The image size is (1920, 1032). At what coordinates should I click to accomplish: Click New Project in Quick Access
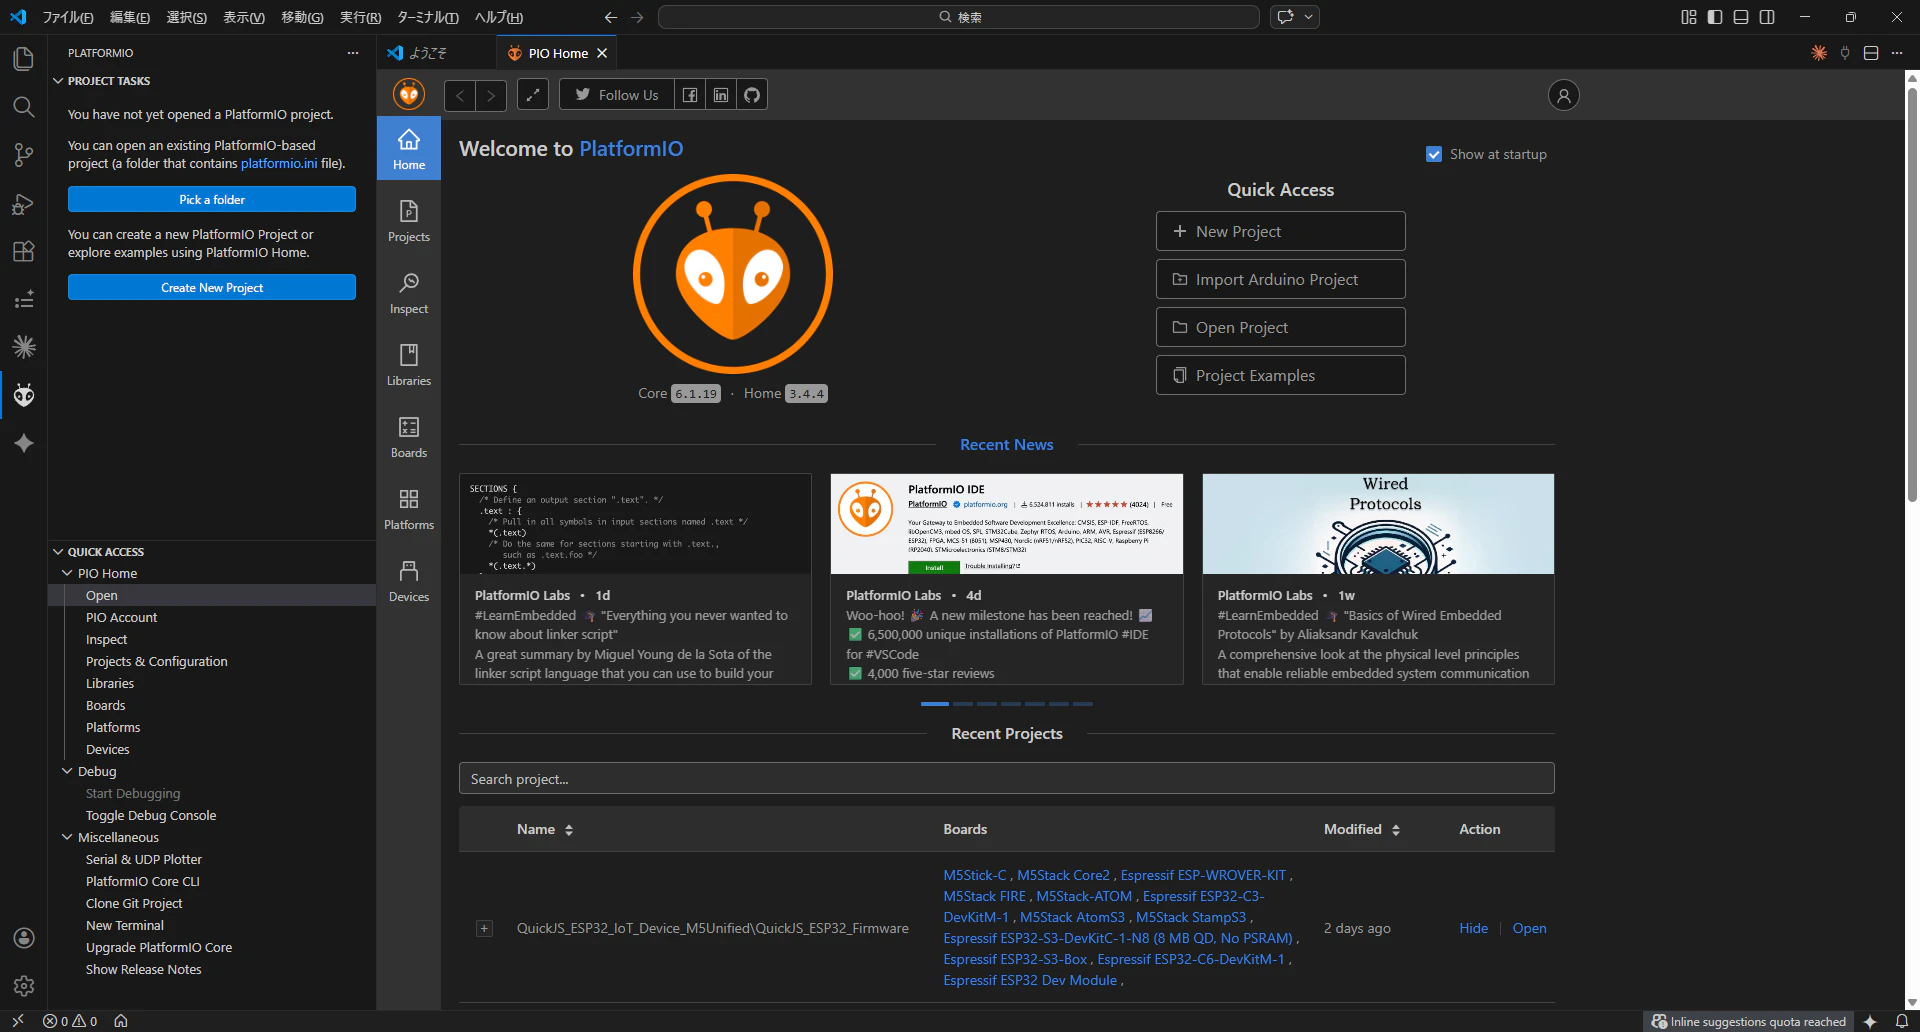click(1281, 231)
